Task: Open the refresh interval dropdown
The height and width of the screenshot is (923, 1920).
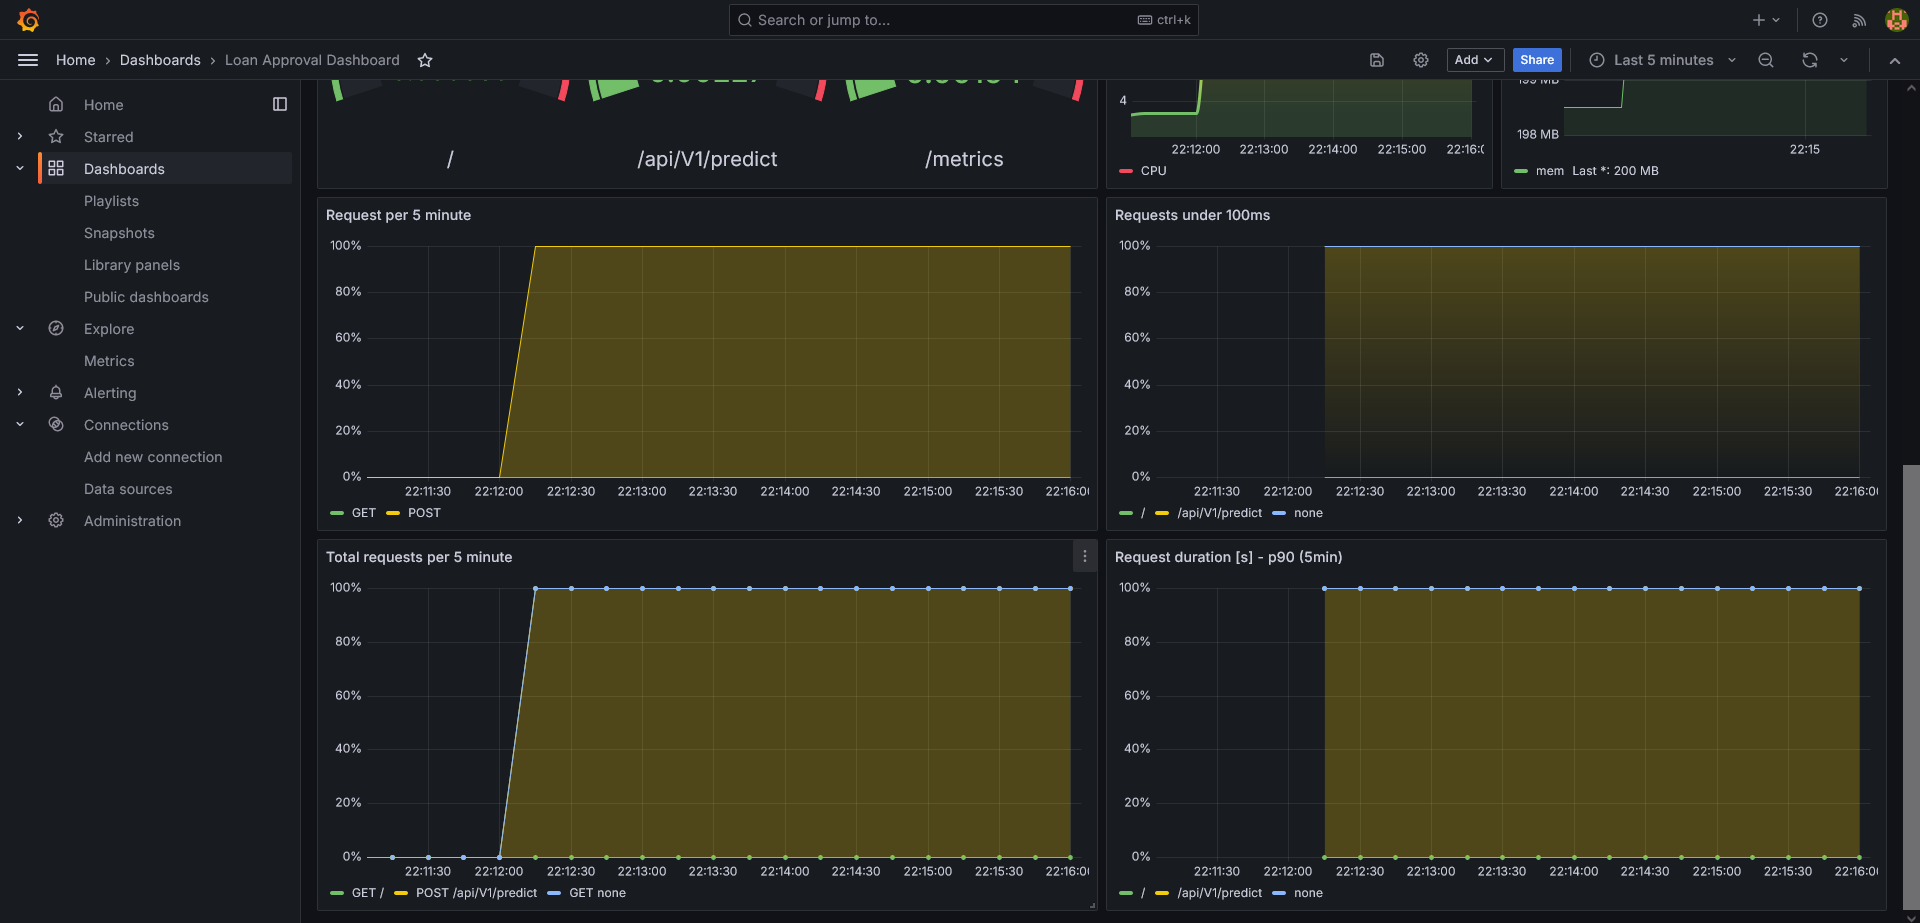Action: [x=1844, y=60]
